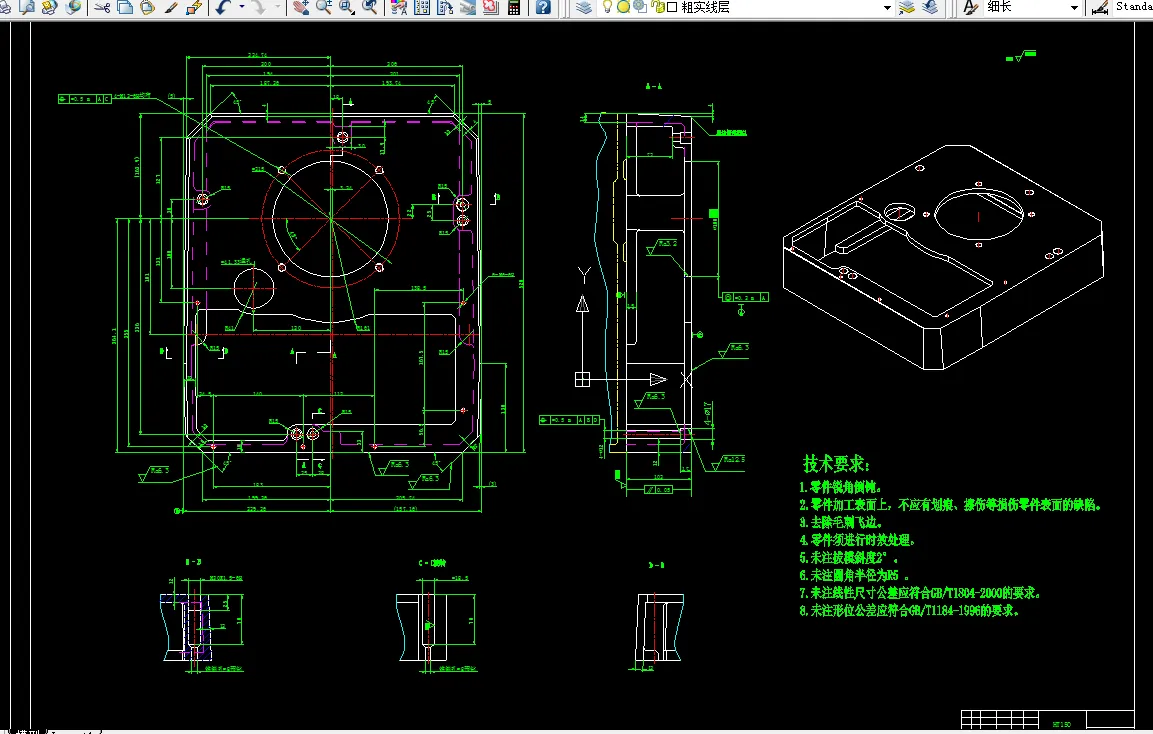This screenshot has height=734, width=1153.
Task: Click the isometric 3D part view
Action: 943,257
